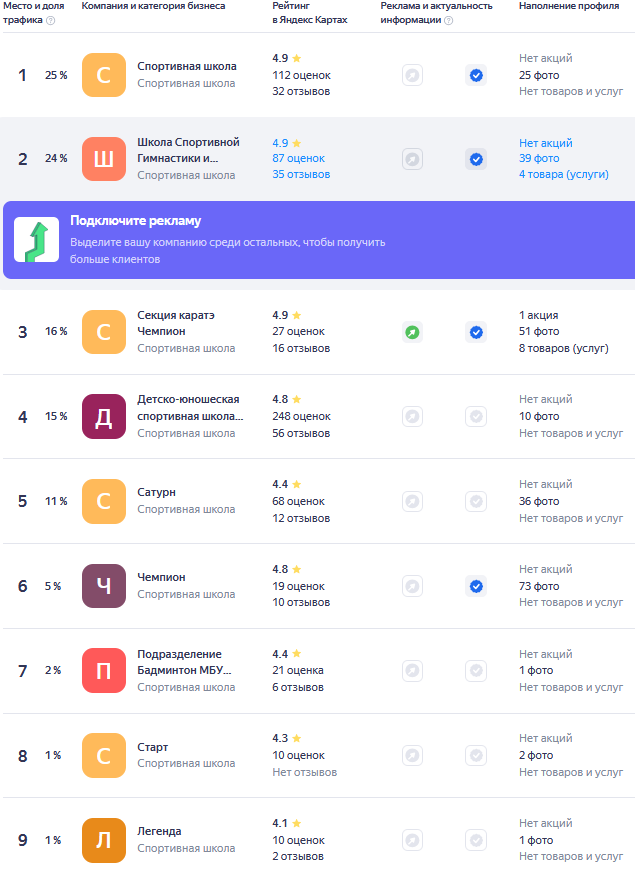Click the help icon next to 'Место и доля трафика'

(51, 20)
